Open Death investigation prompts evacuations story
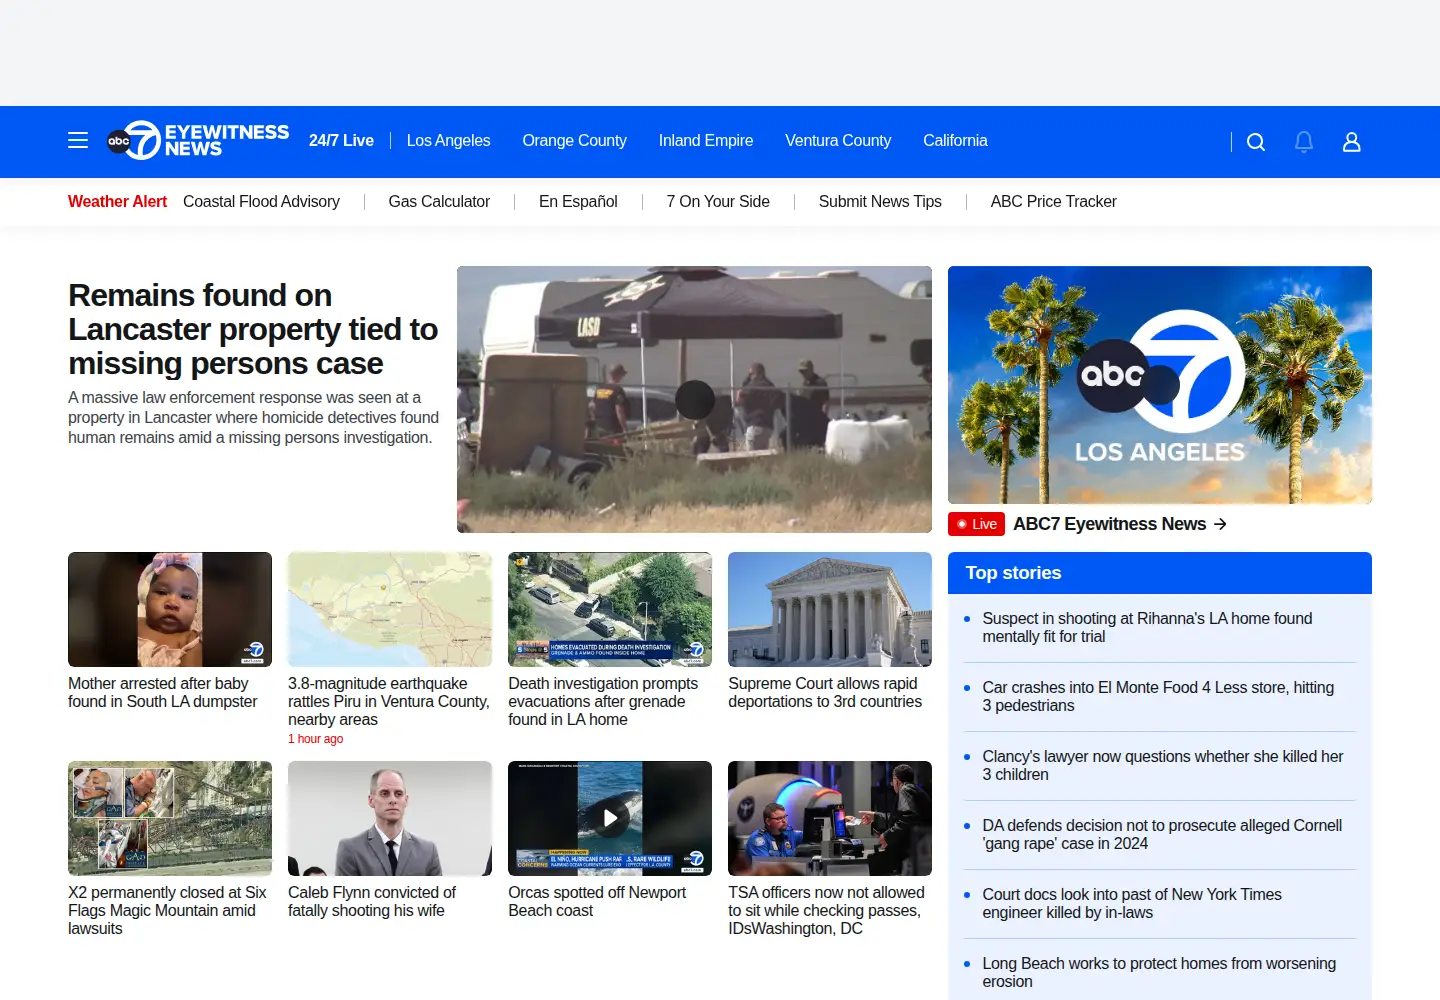This screenshot has width=1440, height=1000. pos(603,702)
